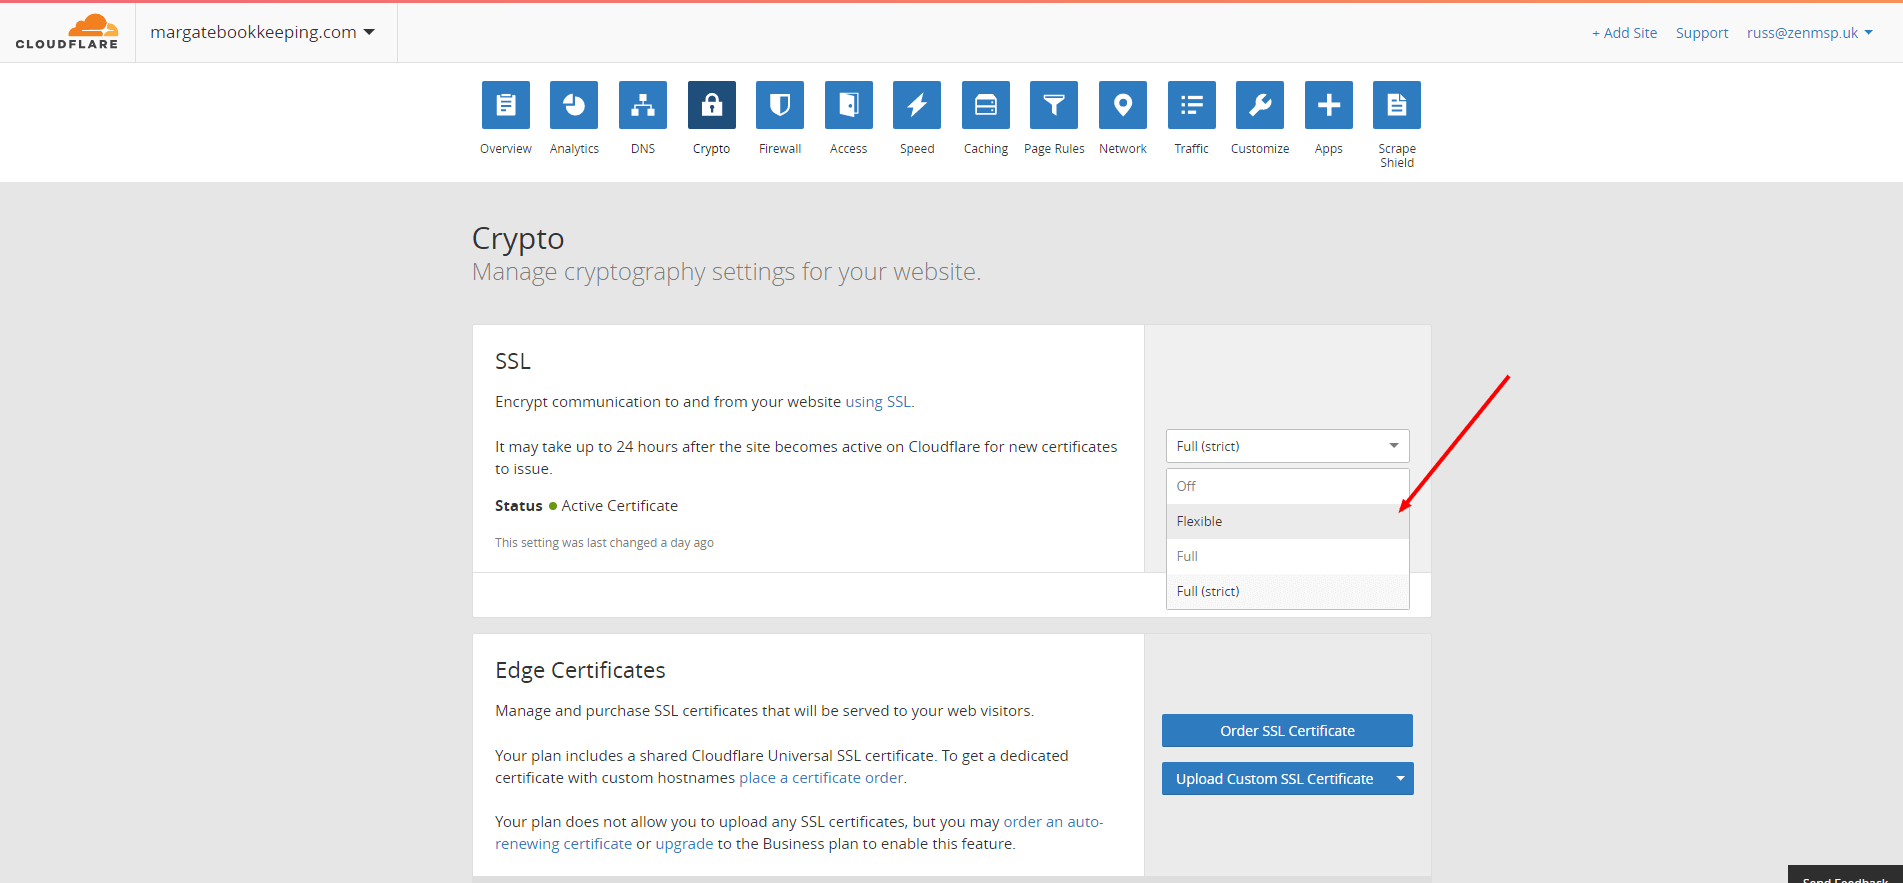The width and height of the screenshot is (1903, 883).
Task: Choose the Off SSL option
Action: pos(1288,486)
